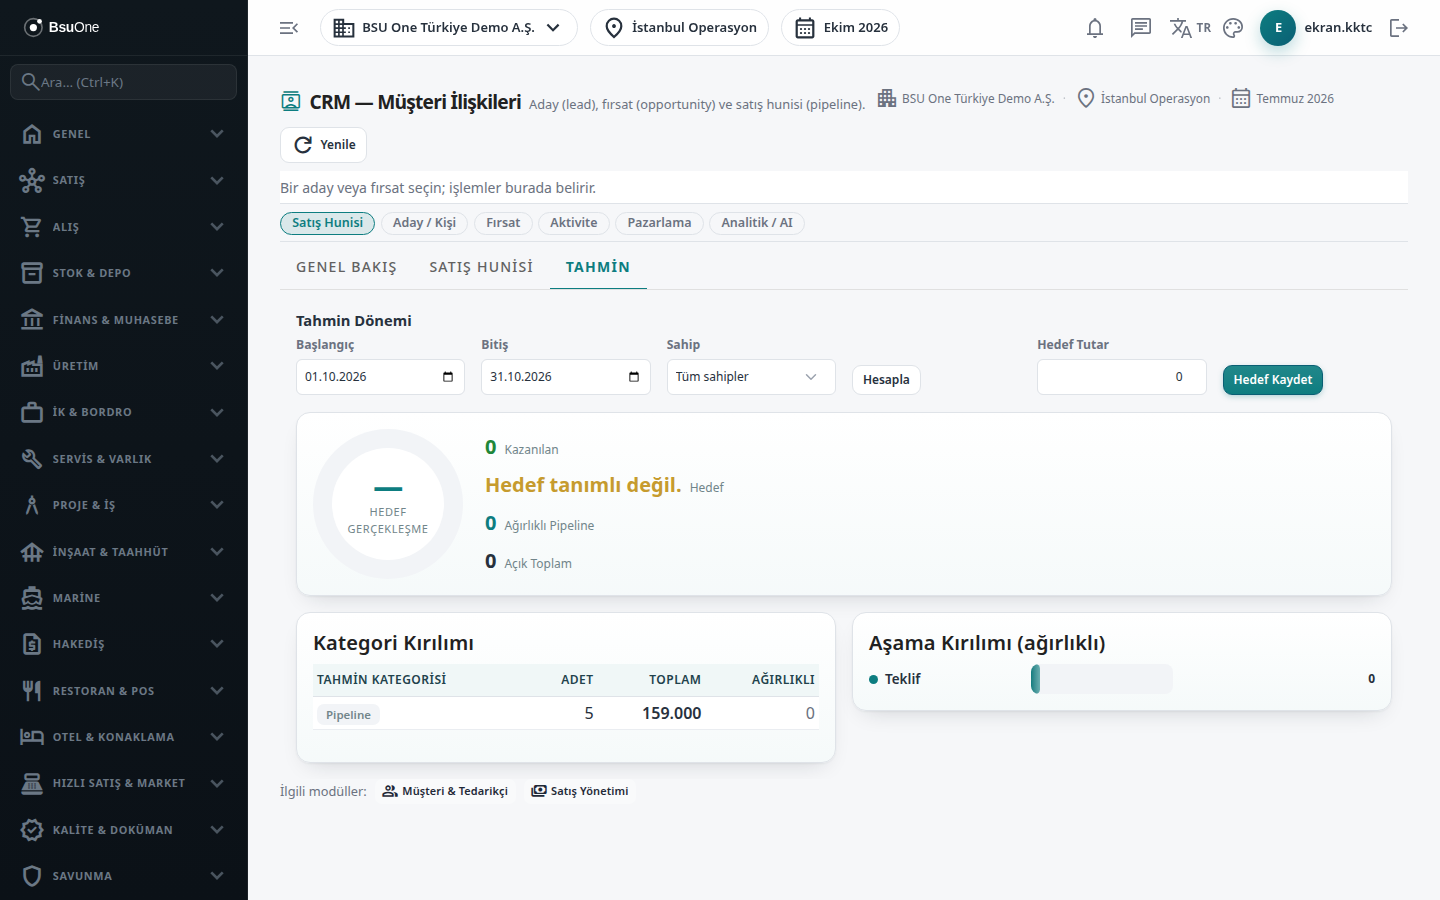Select the Analitik / AI chip
1440x900 pixels.
coord(757,223)
